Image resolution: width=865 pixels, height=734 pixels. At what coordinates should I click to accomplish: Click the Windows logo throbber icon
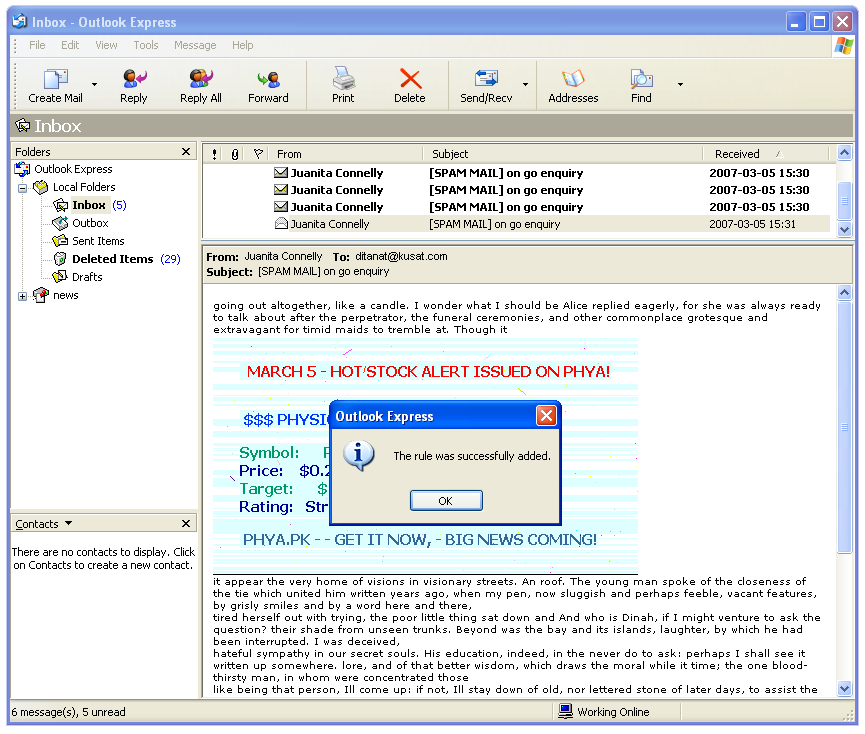click(843, 45)
